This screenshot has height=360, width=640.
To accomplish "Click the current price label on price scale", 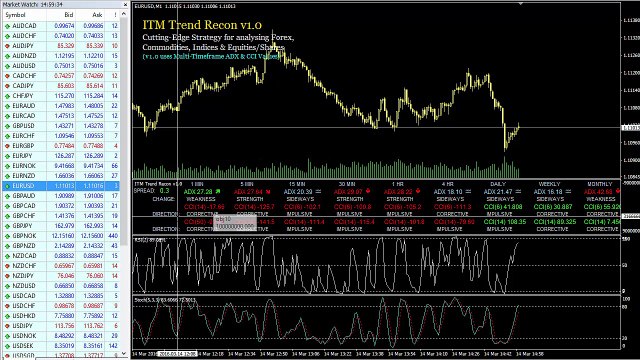I will coord(630,128).
